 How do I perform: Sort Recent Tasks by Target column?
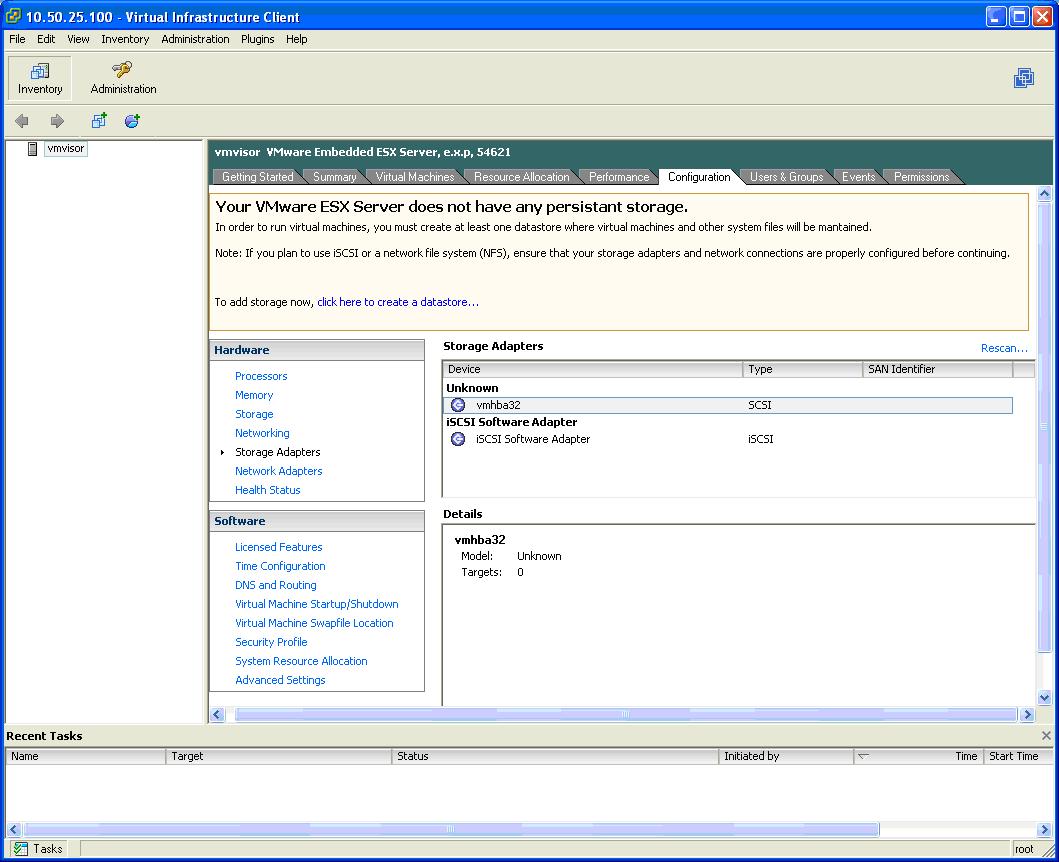(278, 756)
